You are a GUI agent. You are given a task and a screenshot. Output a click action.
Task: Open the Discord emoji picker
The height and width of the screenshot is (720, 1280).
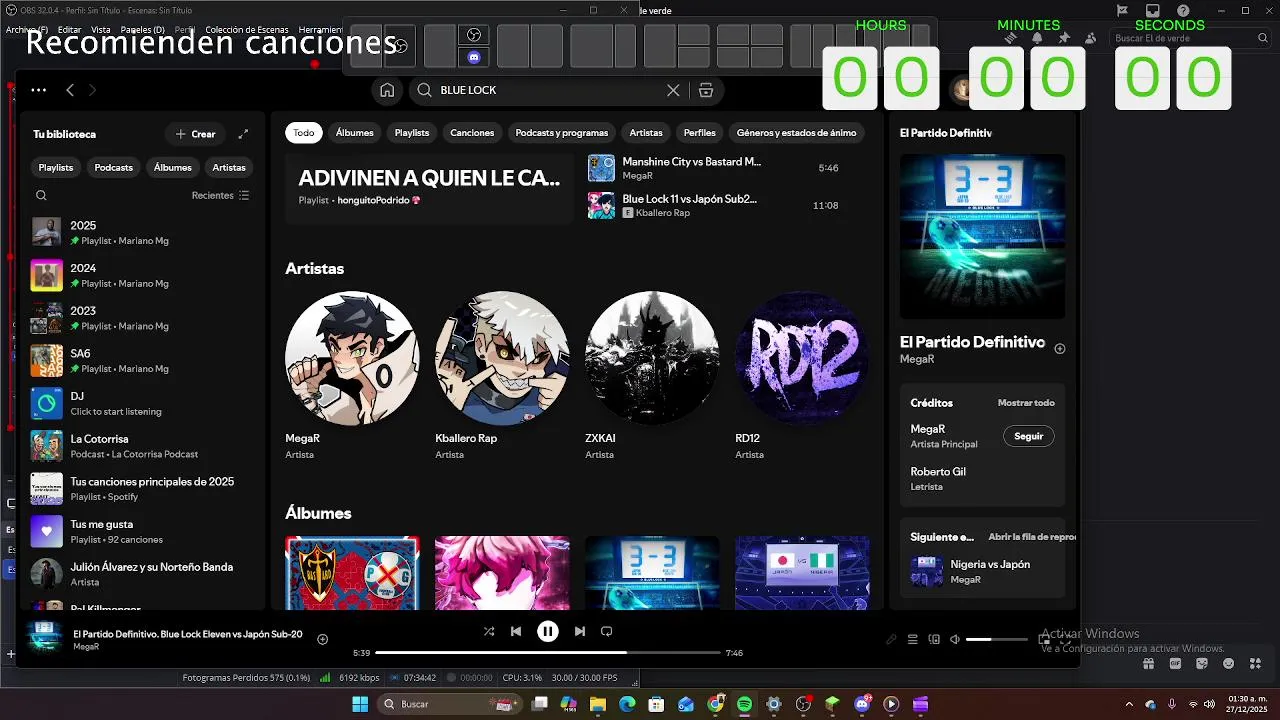(x=1228, y=663)
